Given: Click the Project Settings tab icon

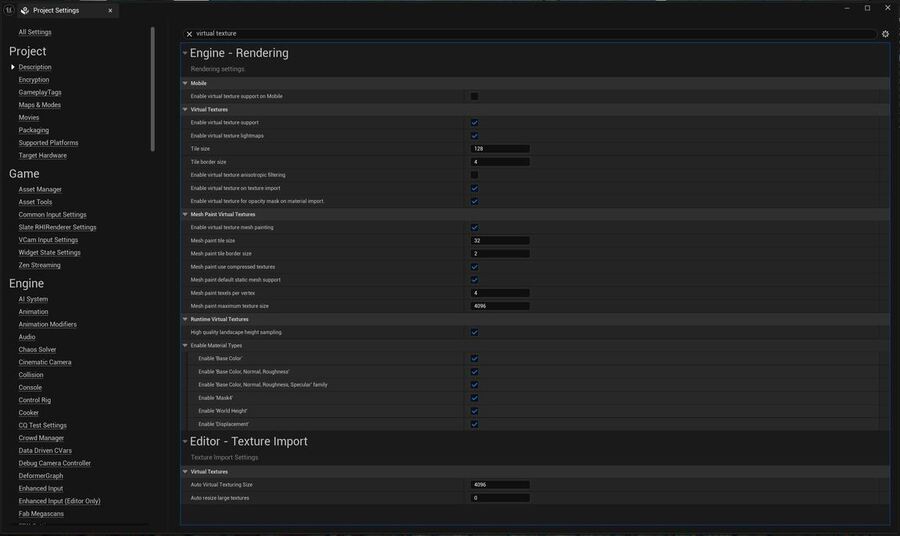Looking at the screenshot, I should [x=25, y=10].
